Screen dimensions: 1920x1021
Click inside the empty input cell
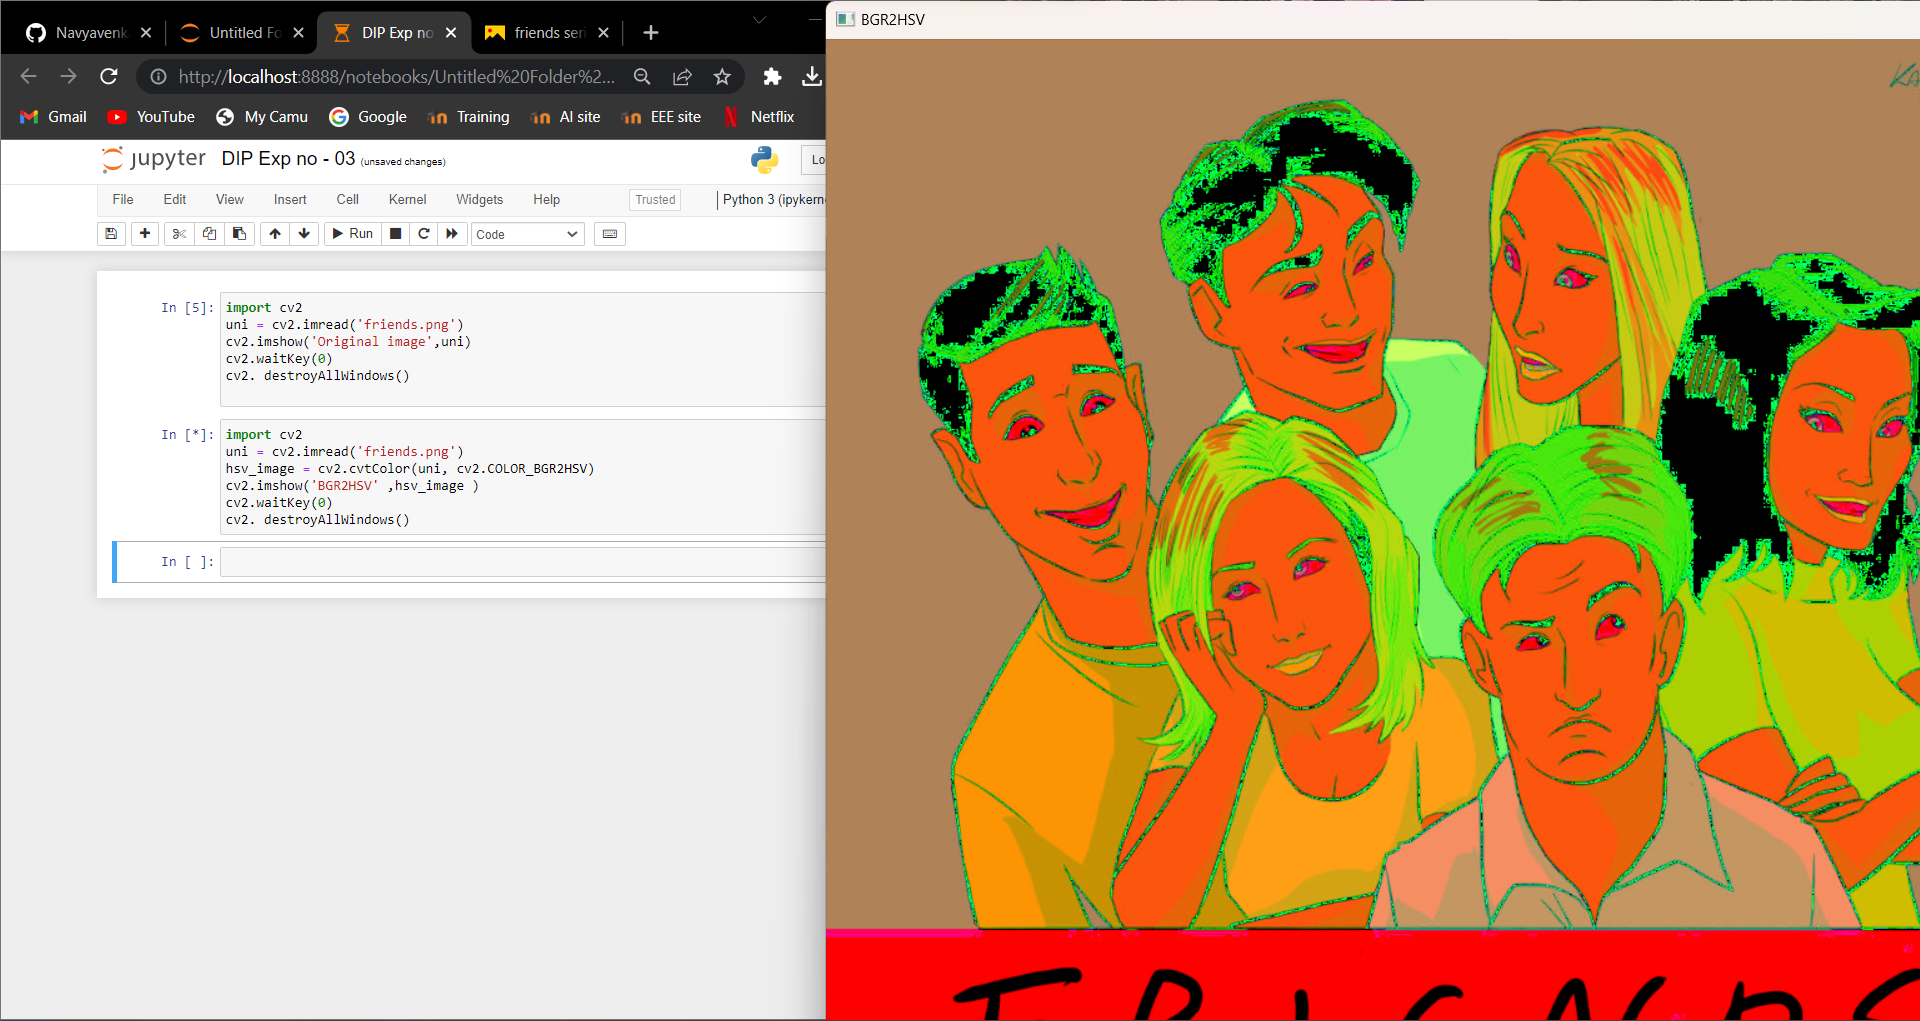pos(522,562)
